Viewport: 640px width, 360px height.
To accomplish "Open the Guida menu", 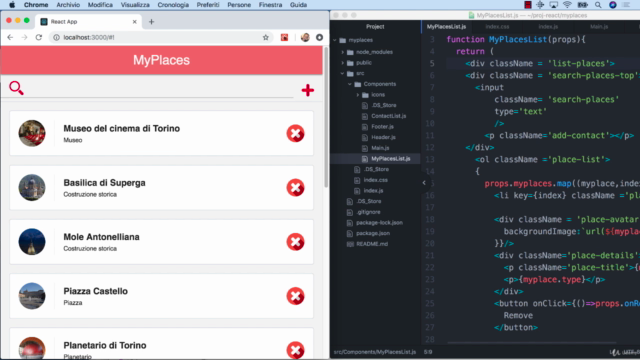I will [298, 5].
